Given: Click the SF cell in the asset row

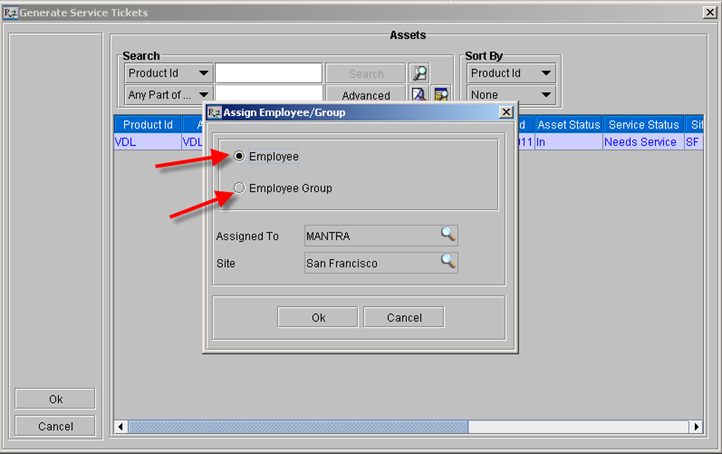Looking at the screenshot, I should 693,142.
